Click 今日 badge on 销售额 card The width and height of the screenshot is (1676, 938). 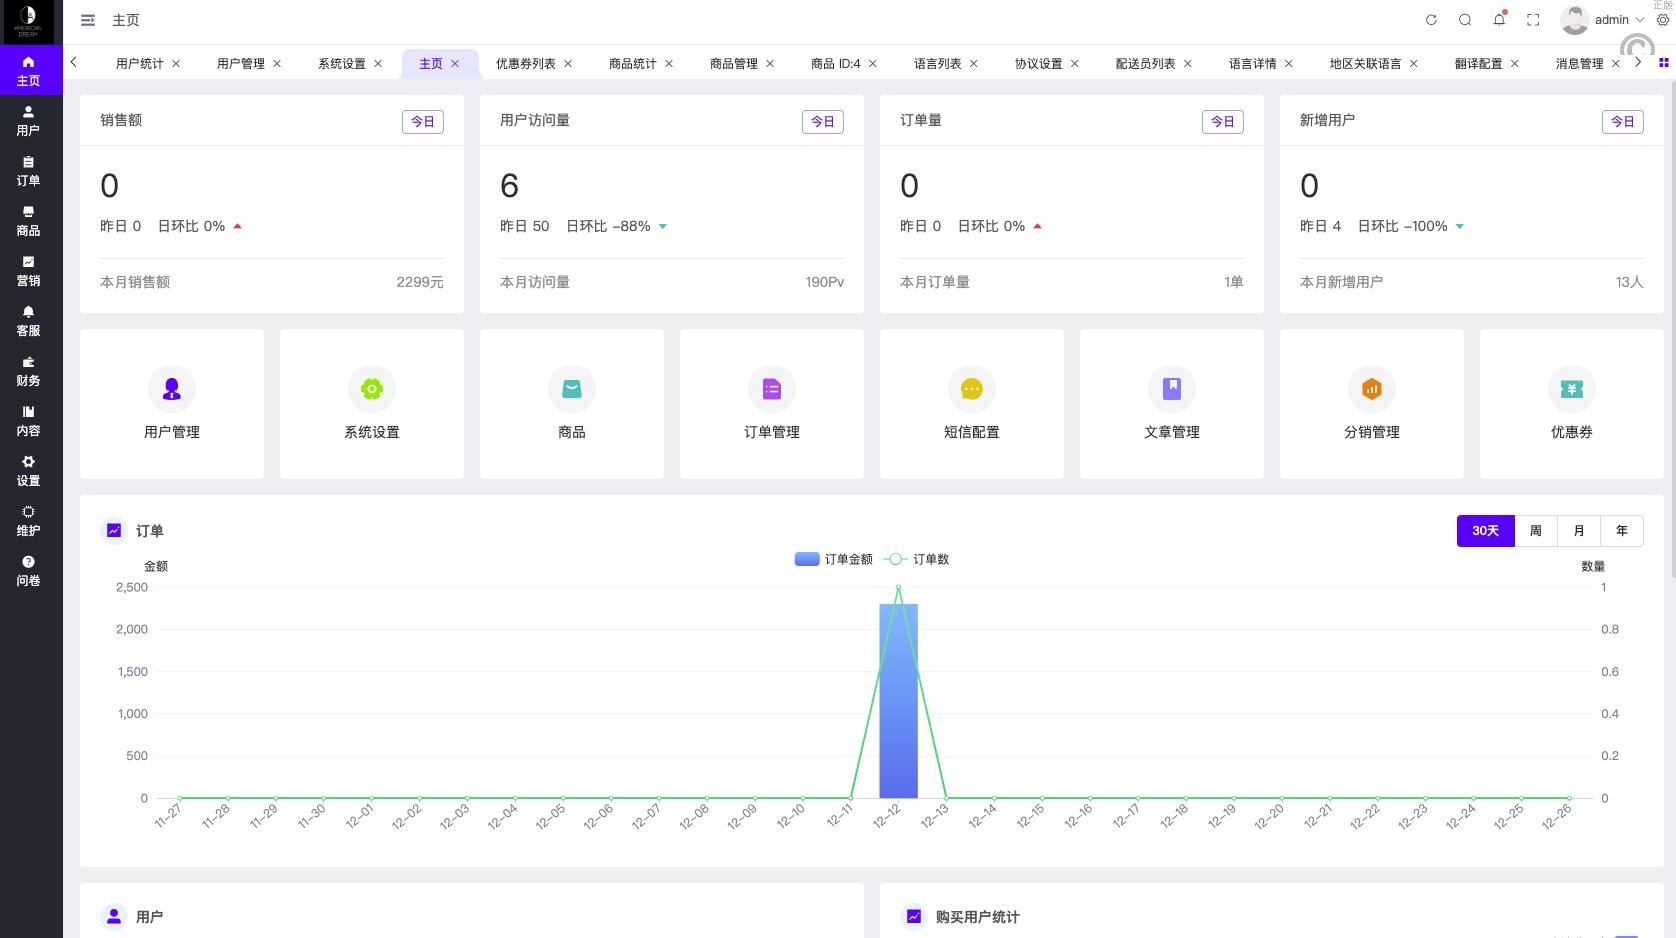pyautogui.click(x=422, y=121)
